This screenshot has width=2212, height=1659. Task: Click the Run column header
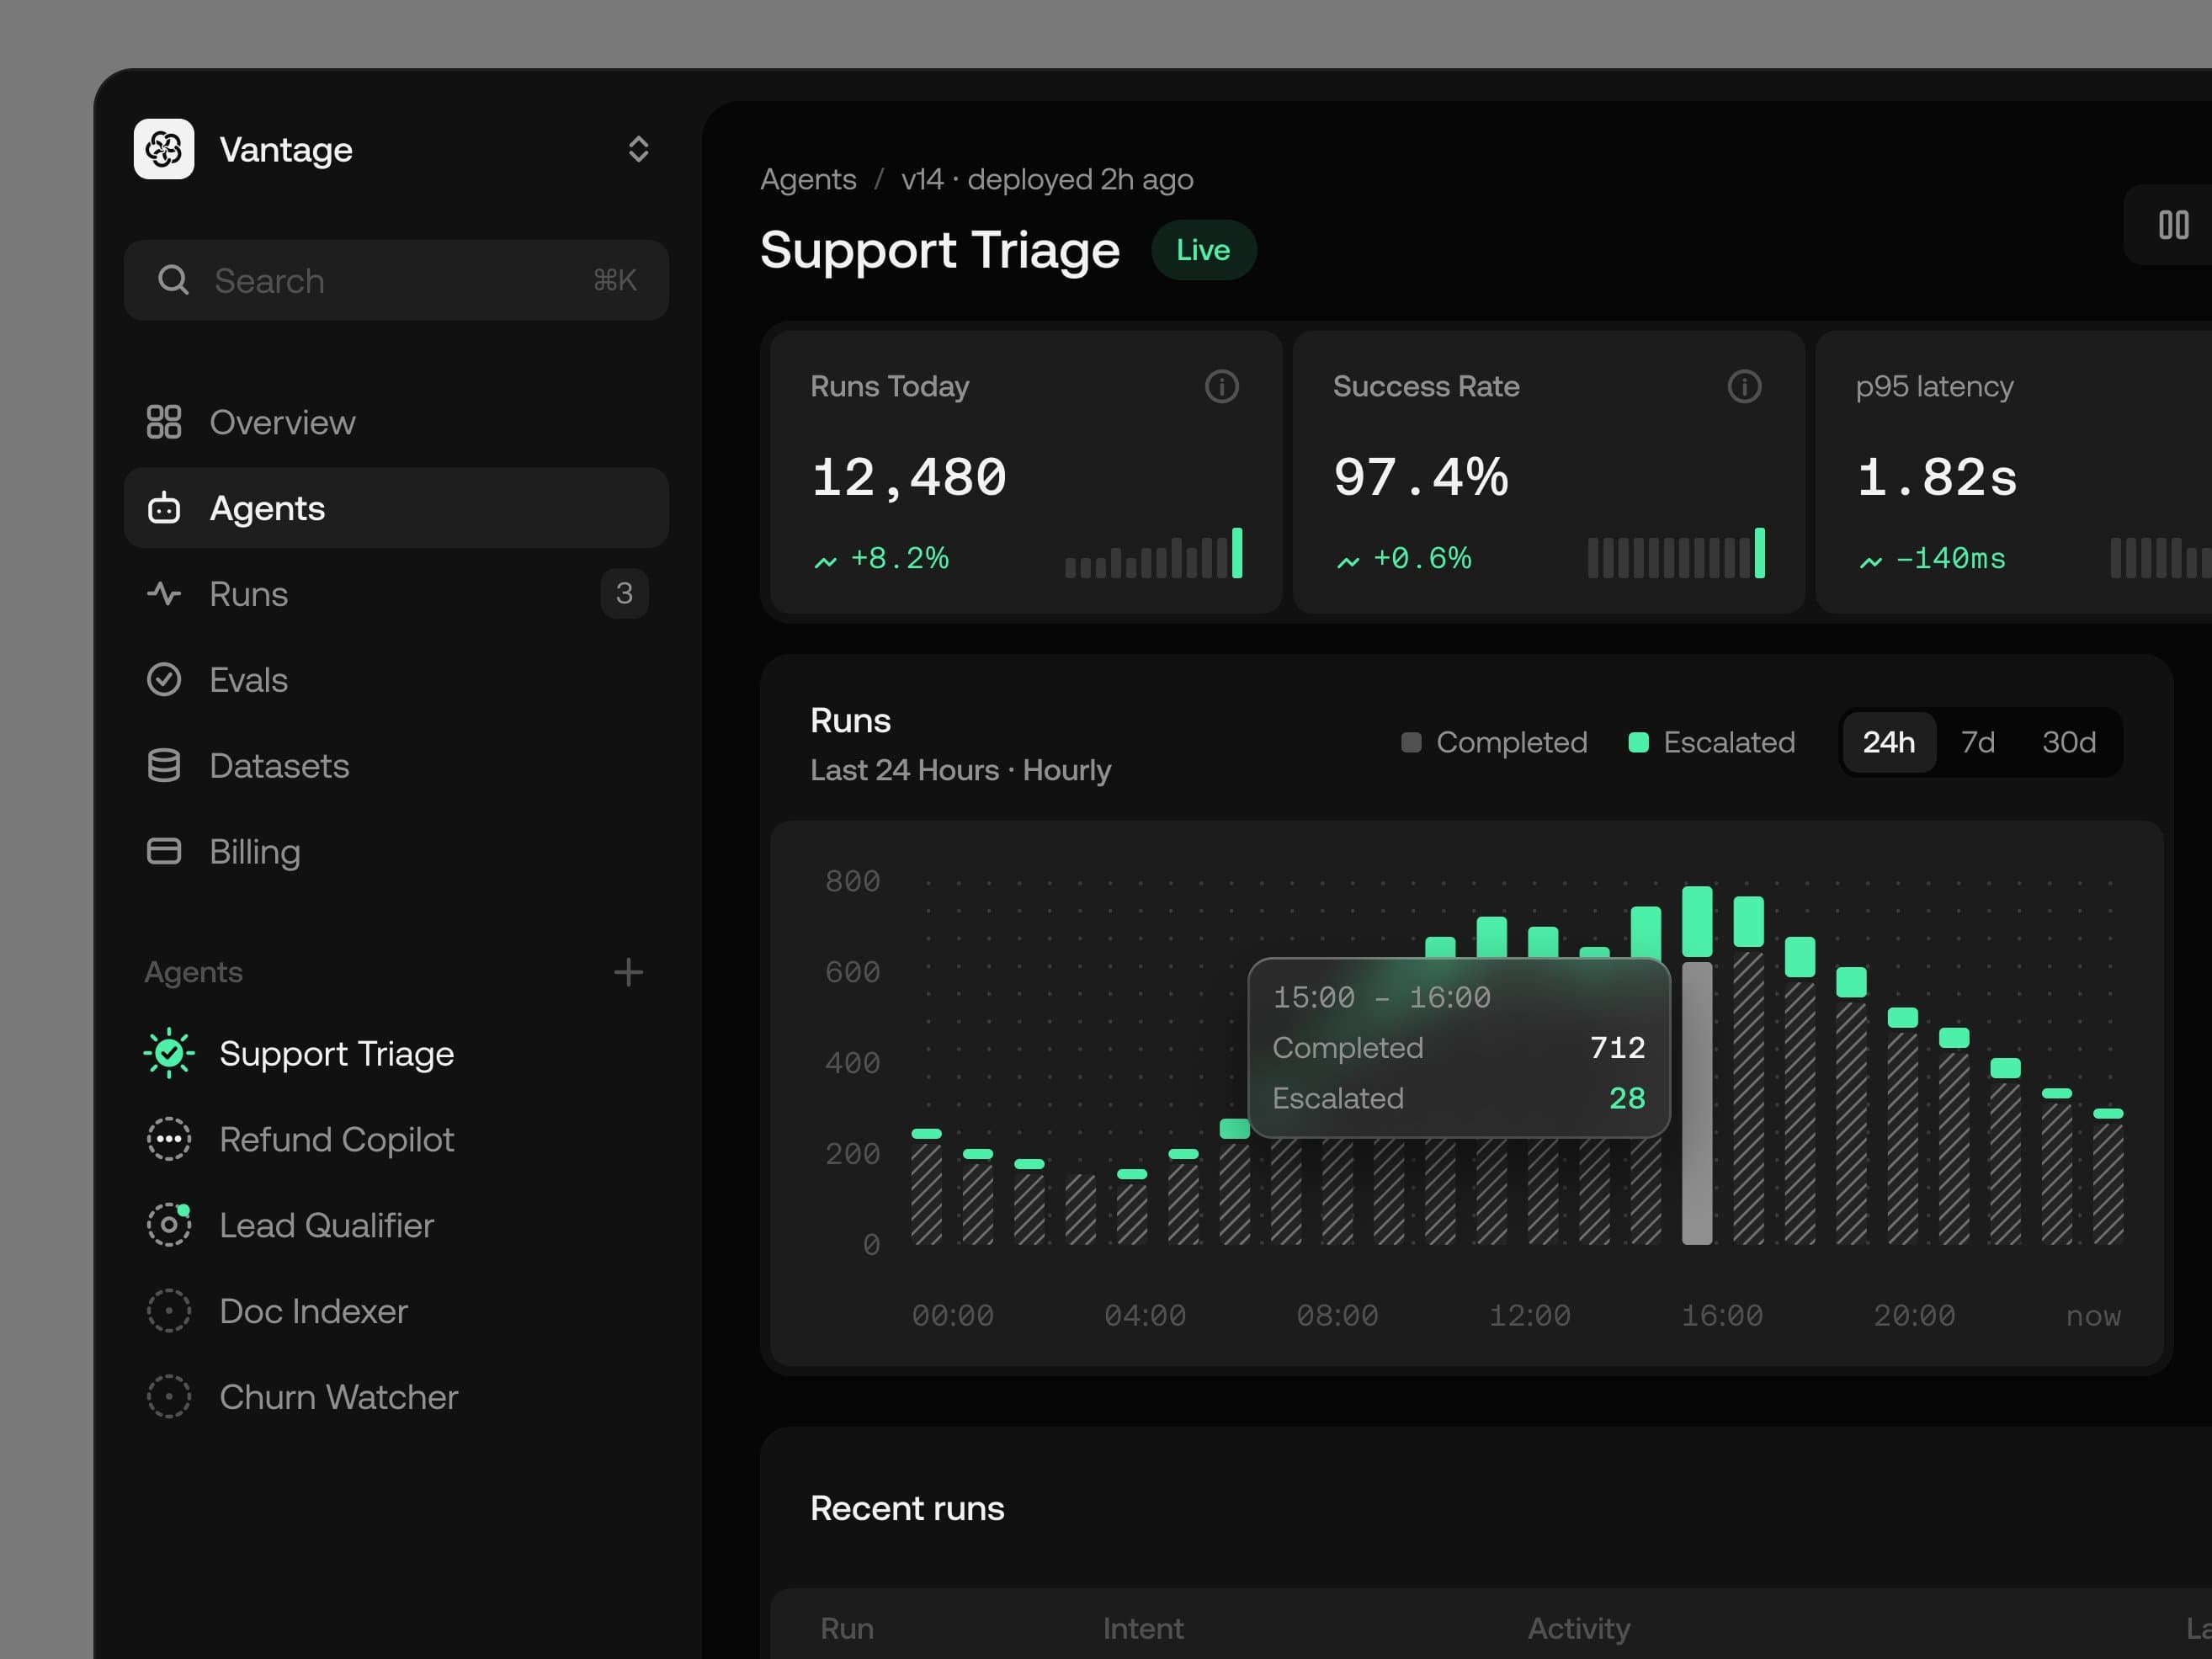(847, 1628)
